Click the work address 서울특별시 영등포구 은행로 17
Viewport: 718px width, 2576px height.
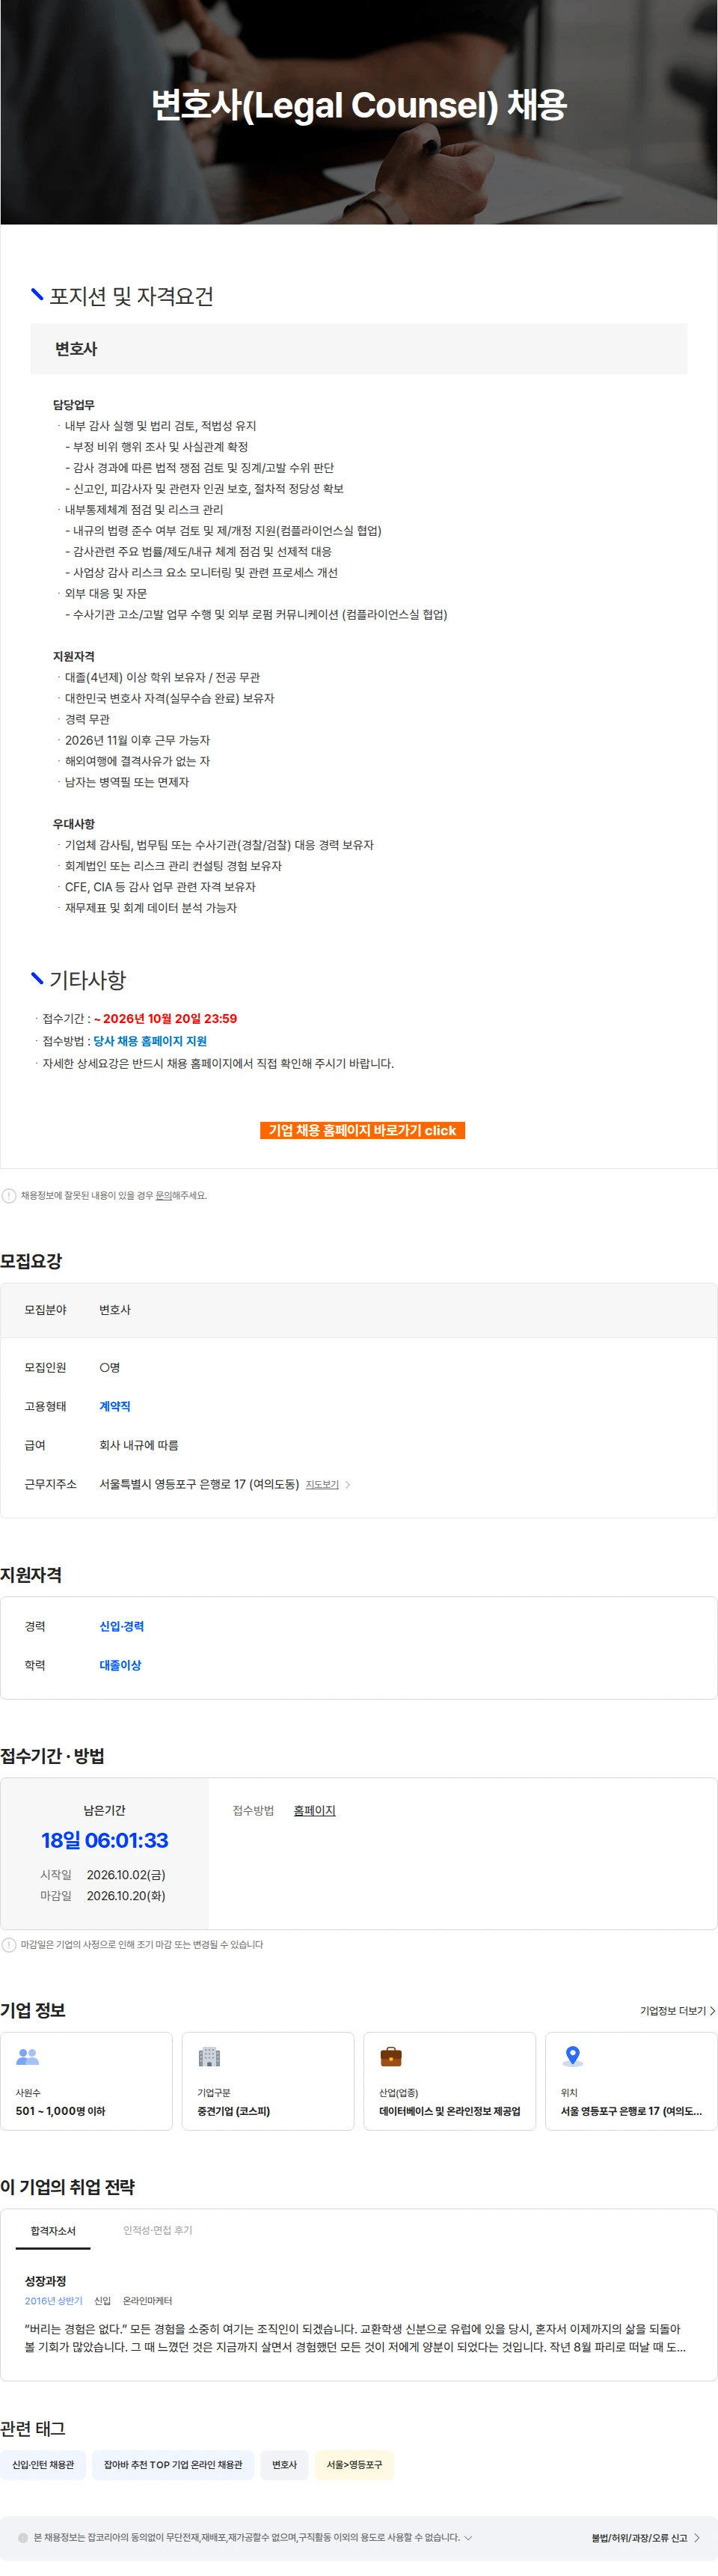point(199,1484)
